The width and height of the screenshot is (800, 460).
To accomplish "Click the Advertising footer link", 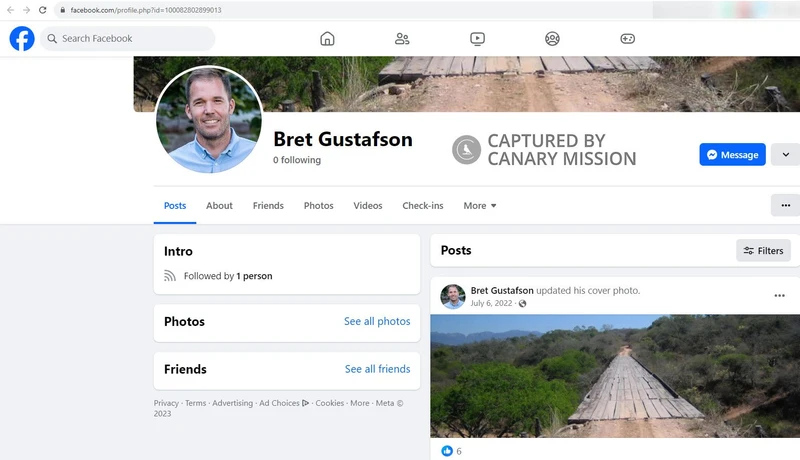I will [x=233, y=403].
